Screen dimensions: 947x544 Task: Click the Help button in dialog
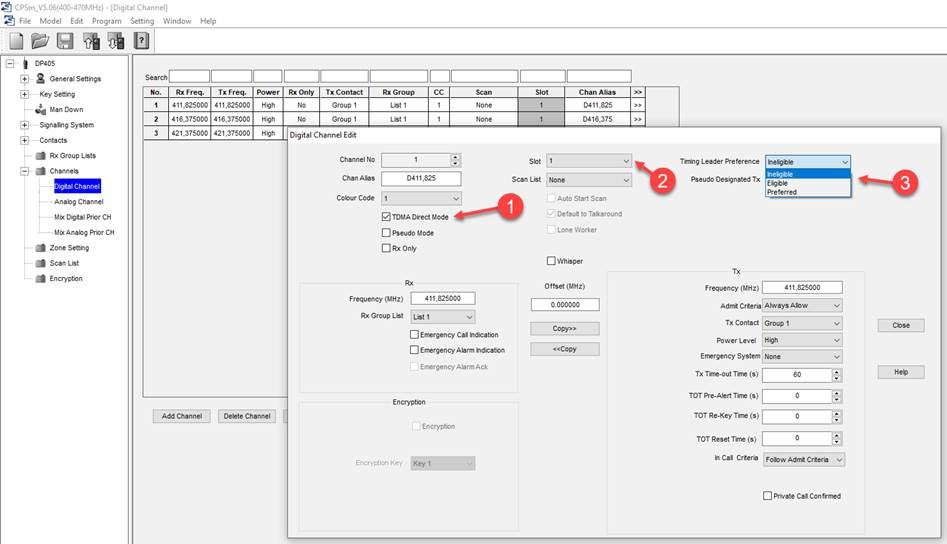coord(900,372)
